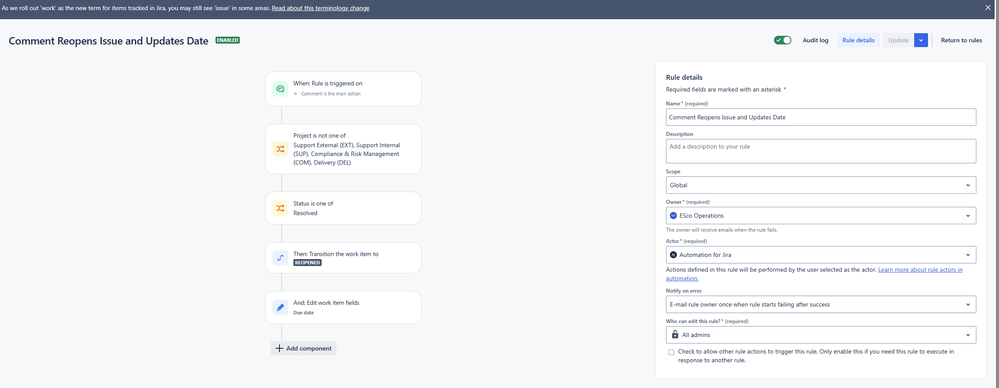The image size is (999, 388).
Task: Click the Due date field text
Action: pyautogui.click(x=303, y=313)
